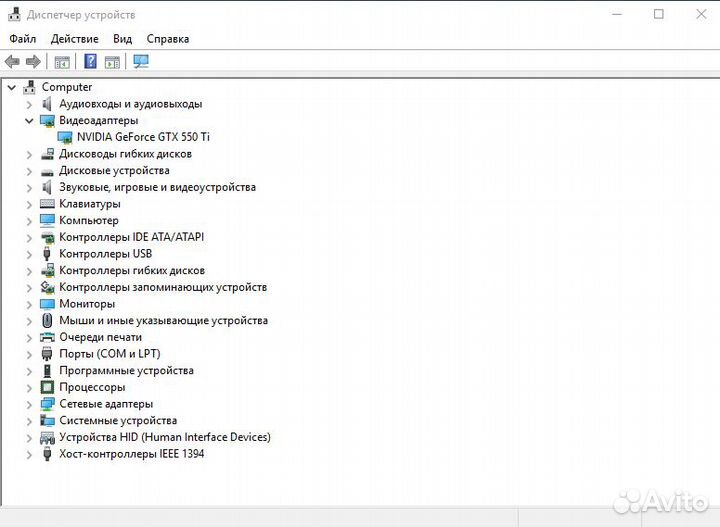Select Контроллеры гибких дисков label
This screenshot has width=720, height=527.
pos(132,270)
